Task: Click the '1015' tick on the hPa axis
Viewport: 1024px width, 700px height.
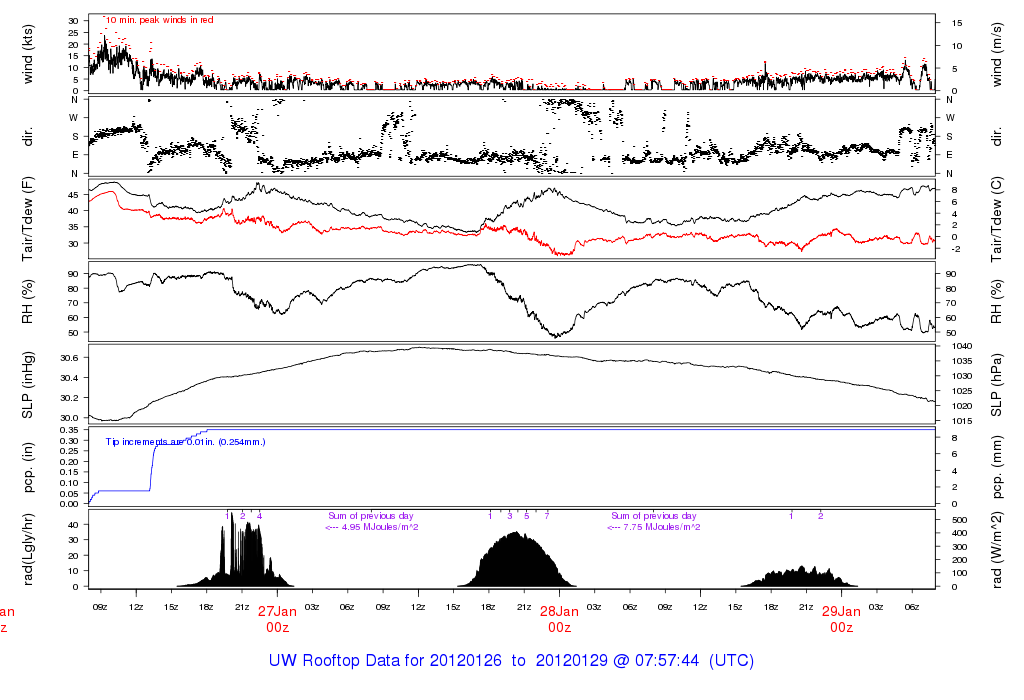Action: coord(962,421)
